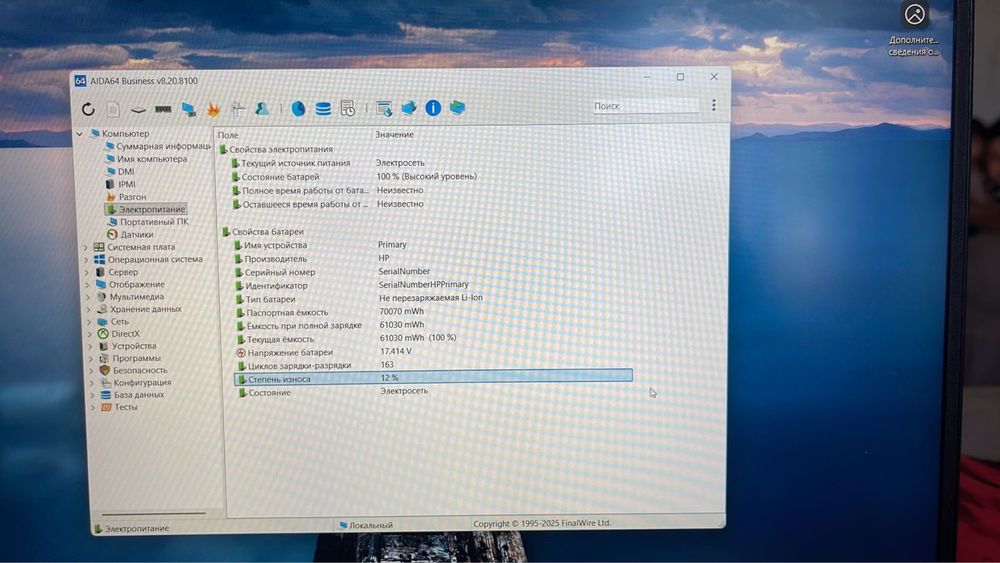Click the Локальный status bar entry
Viewport: 1000px width, 563px height.
[366, 525]
